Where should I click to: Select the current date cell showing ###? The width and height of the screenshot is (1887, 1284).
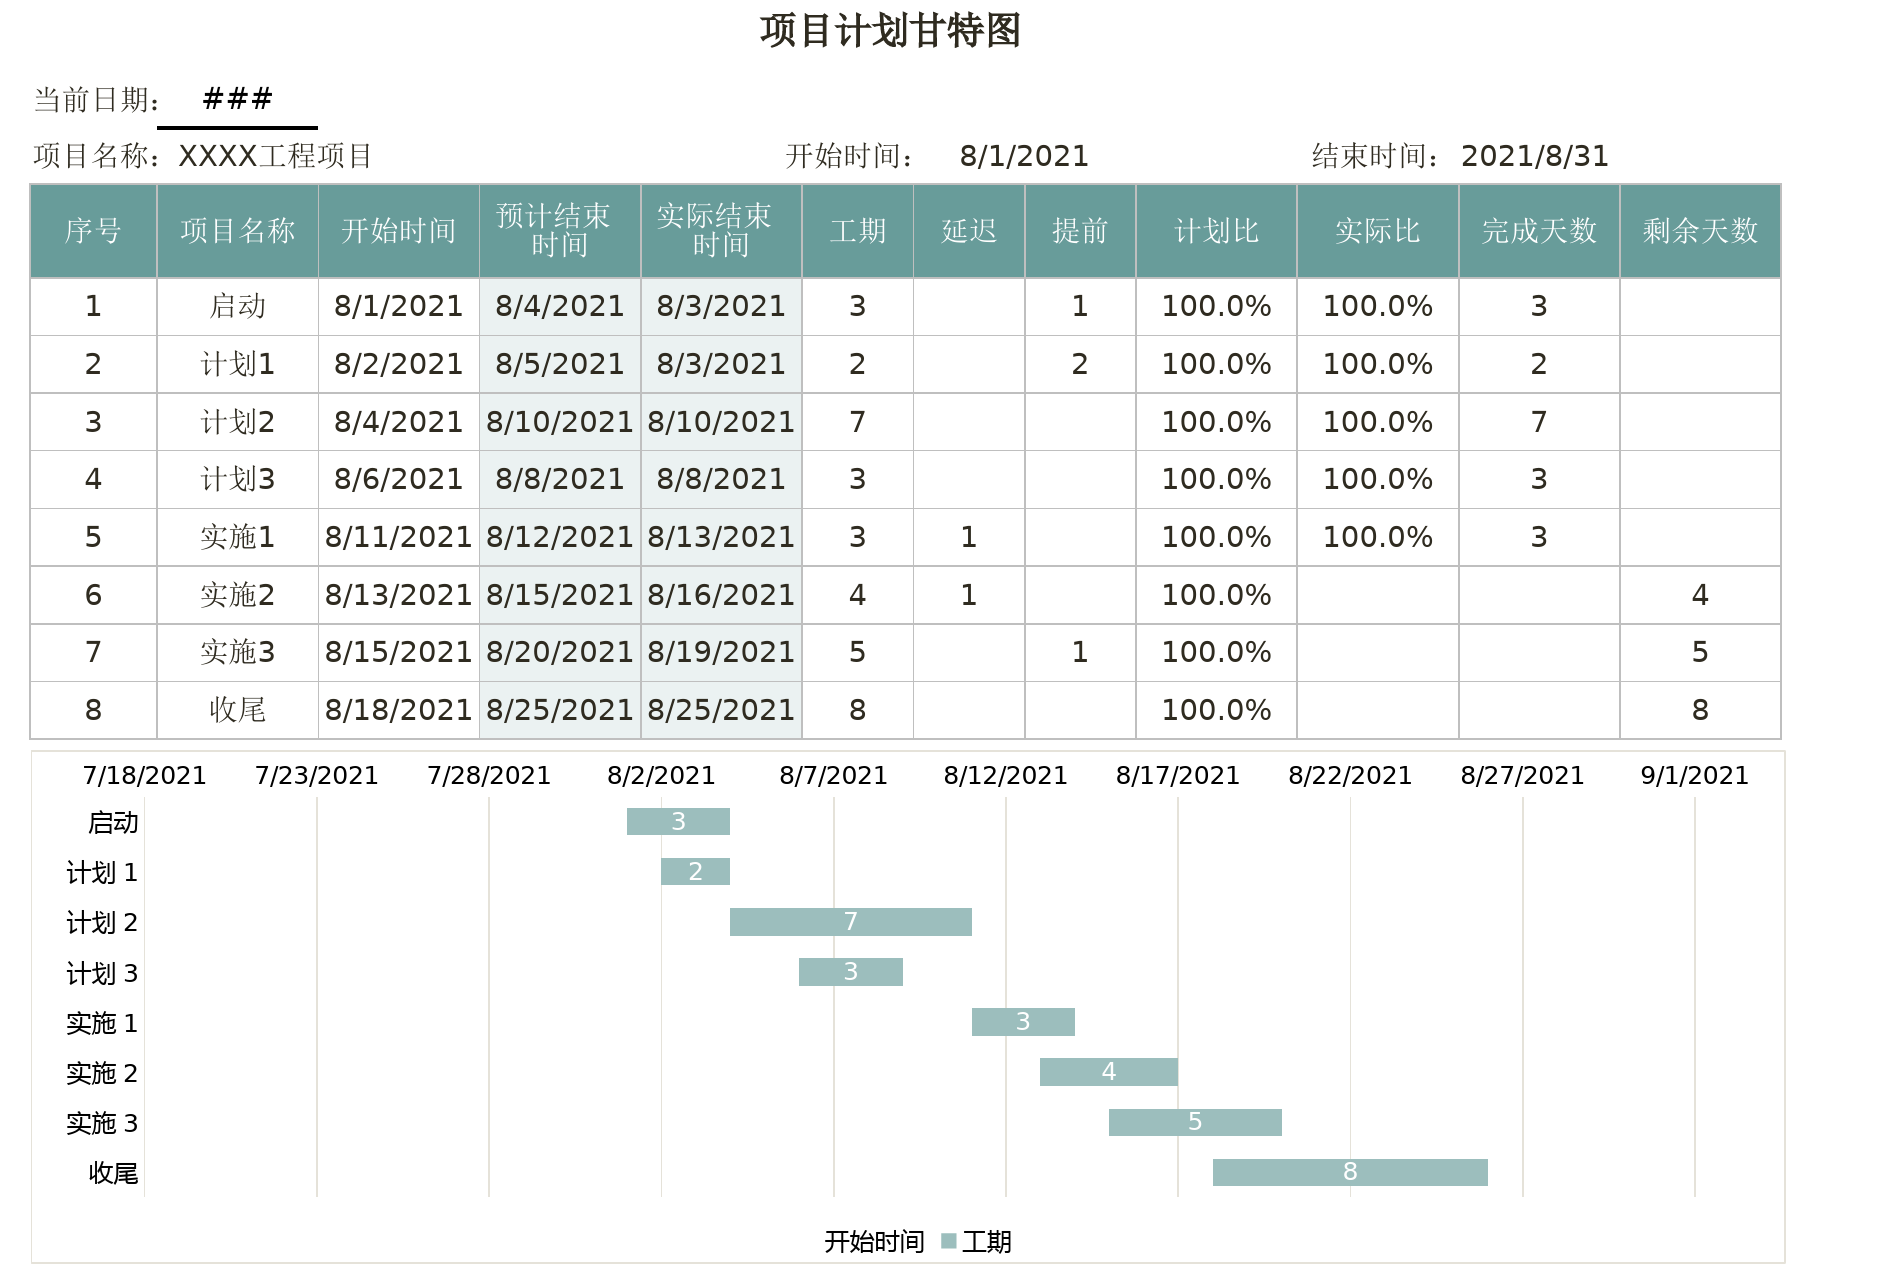237,99
